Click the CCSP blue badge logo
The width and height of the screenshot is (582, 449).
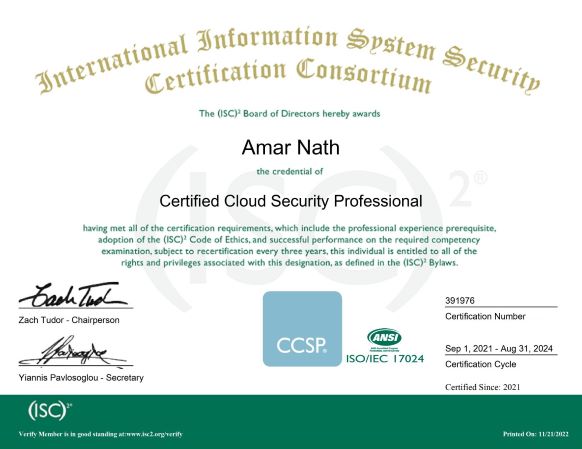pos(302,329)
